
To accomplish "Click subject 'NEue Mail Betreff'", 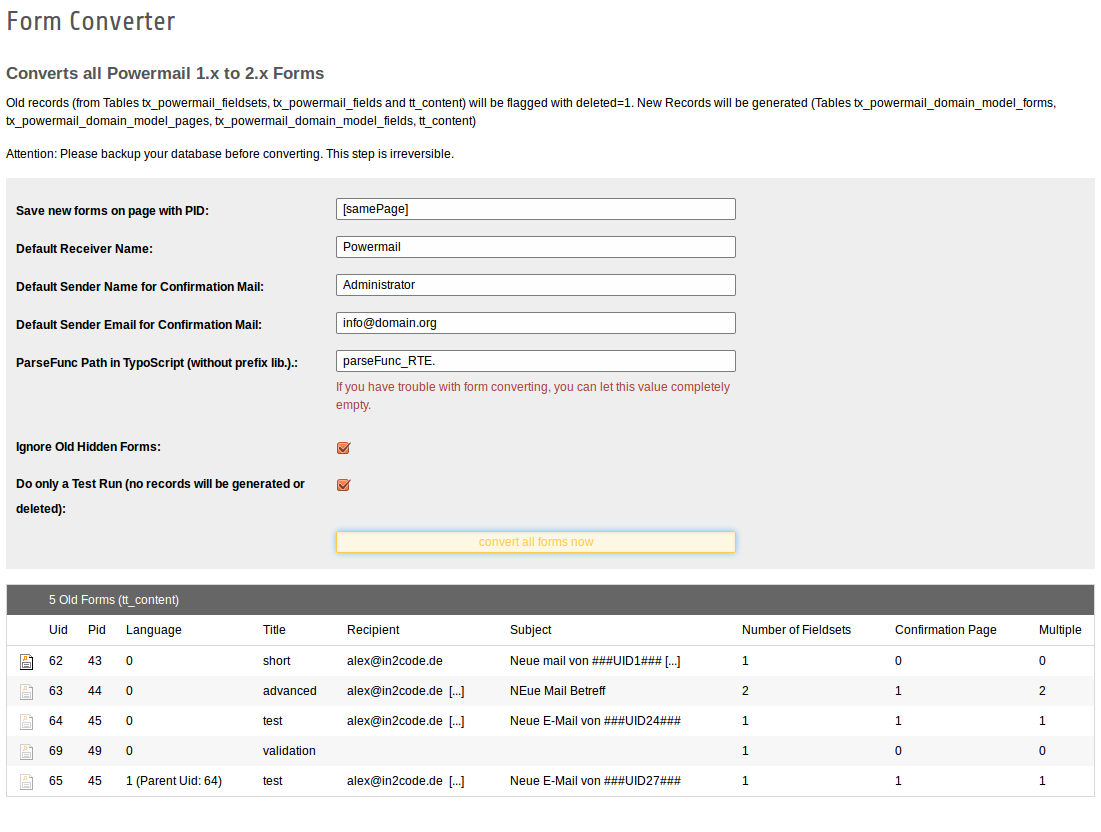I will (x=558, y=691).
